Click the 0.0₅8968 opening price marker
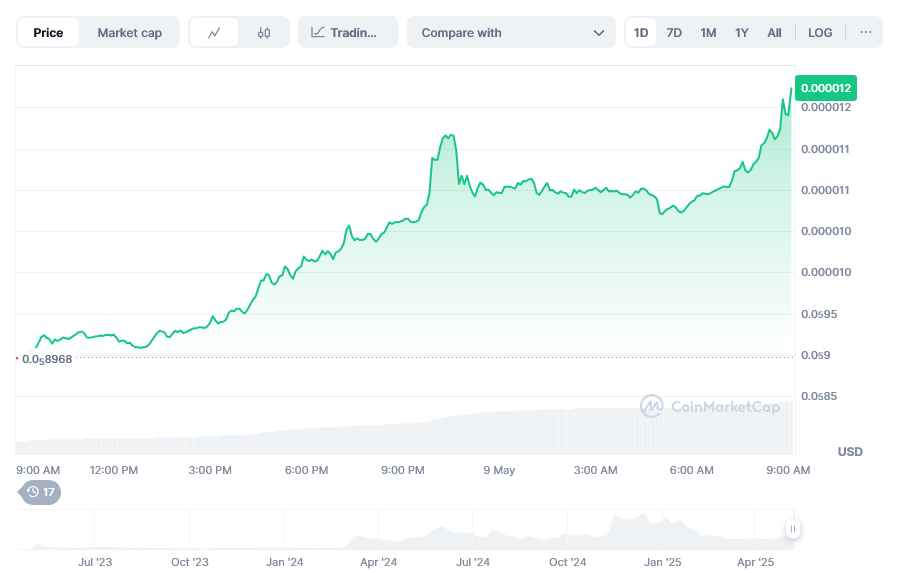The width and height of the screenshot is (899, 573). pos(47,359)
